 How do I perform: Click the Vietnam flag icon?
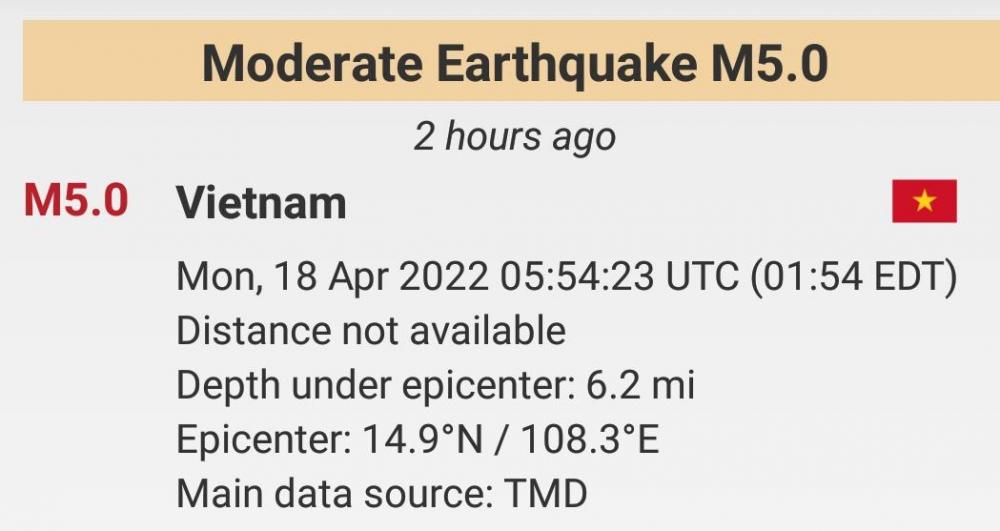(x=924, y=201)
